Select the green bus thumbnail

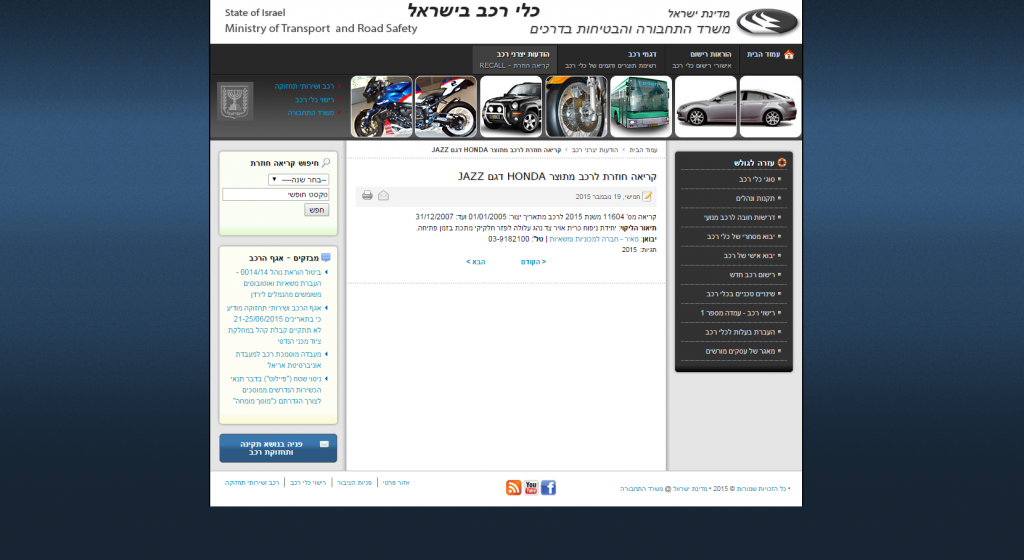tap(641, 106)
